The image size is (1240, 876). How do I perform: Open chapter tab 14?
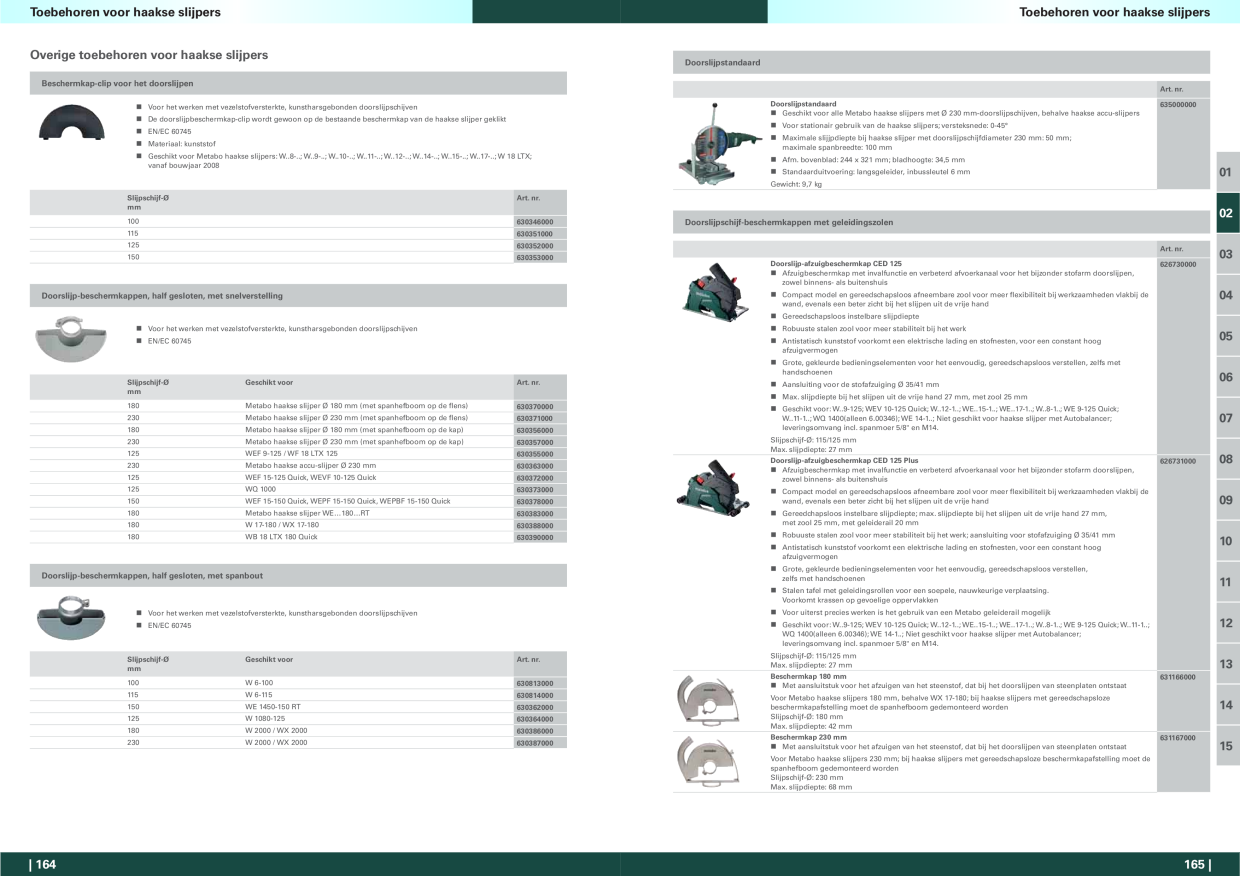[x=1227, y=705]
